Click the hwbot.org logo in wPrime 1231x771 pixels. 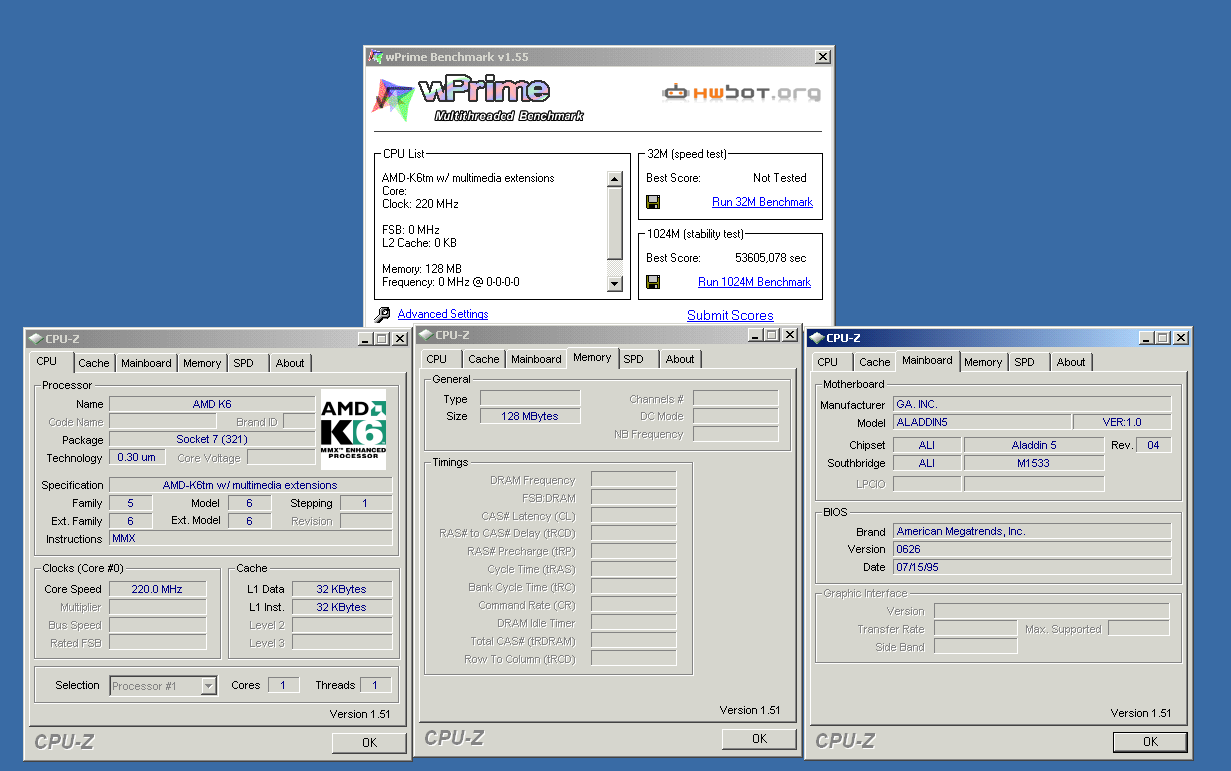741,93
